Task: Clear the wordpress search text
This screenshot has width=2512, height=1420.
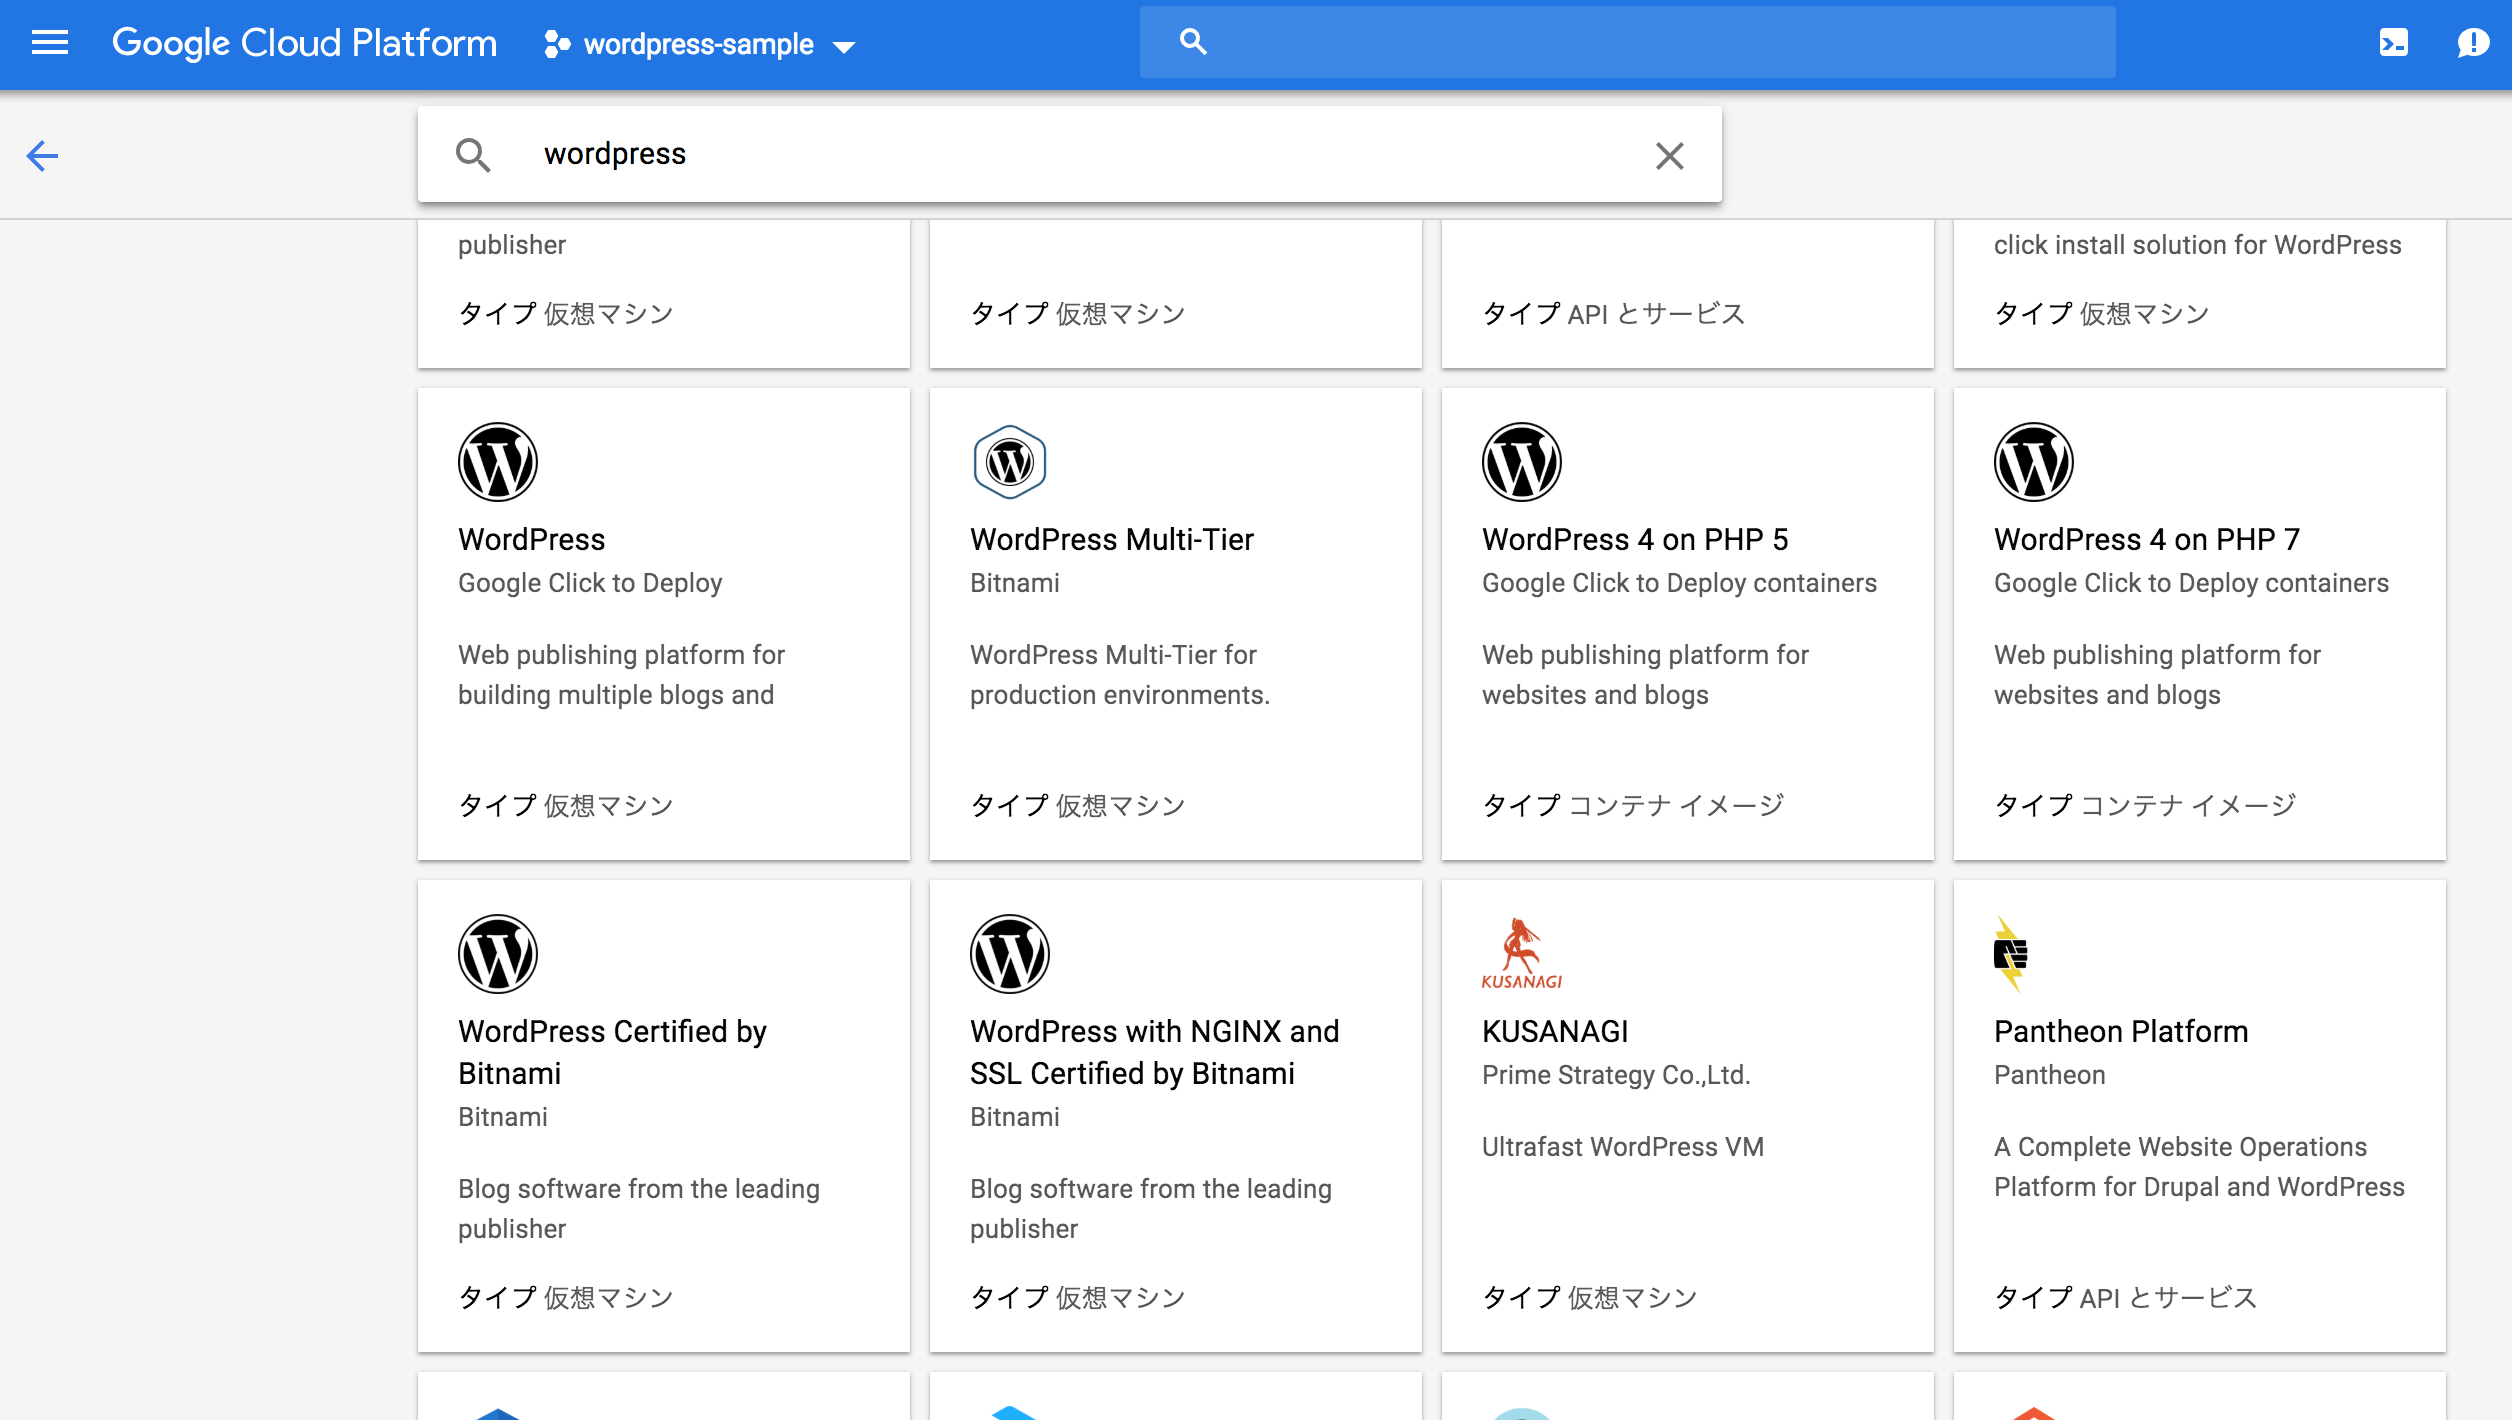Action: [x=1669, y=156]
